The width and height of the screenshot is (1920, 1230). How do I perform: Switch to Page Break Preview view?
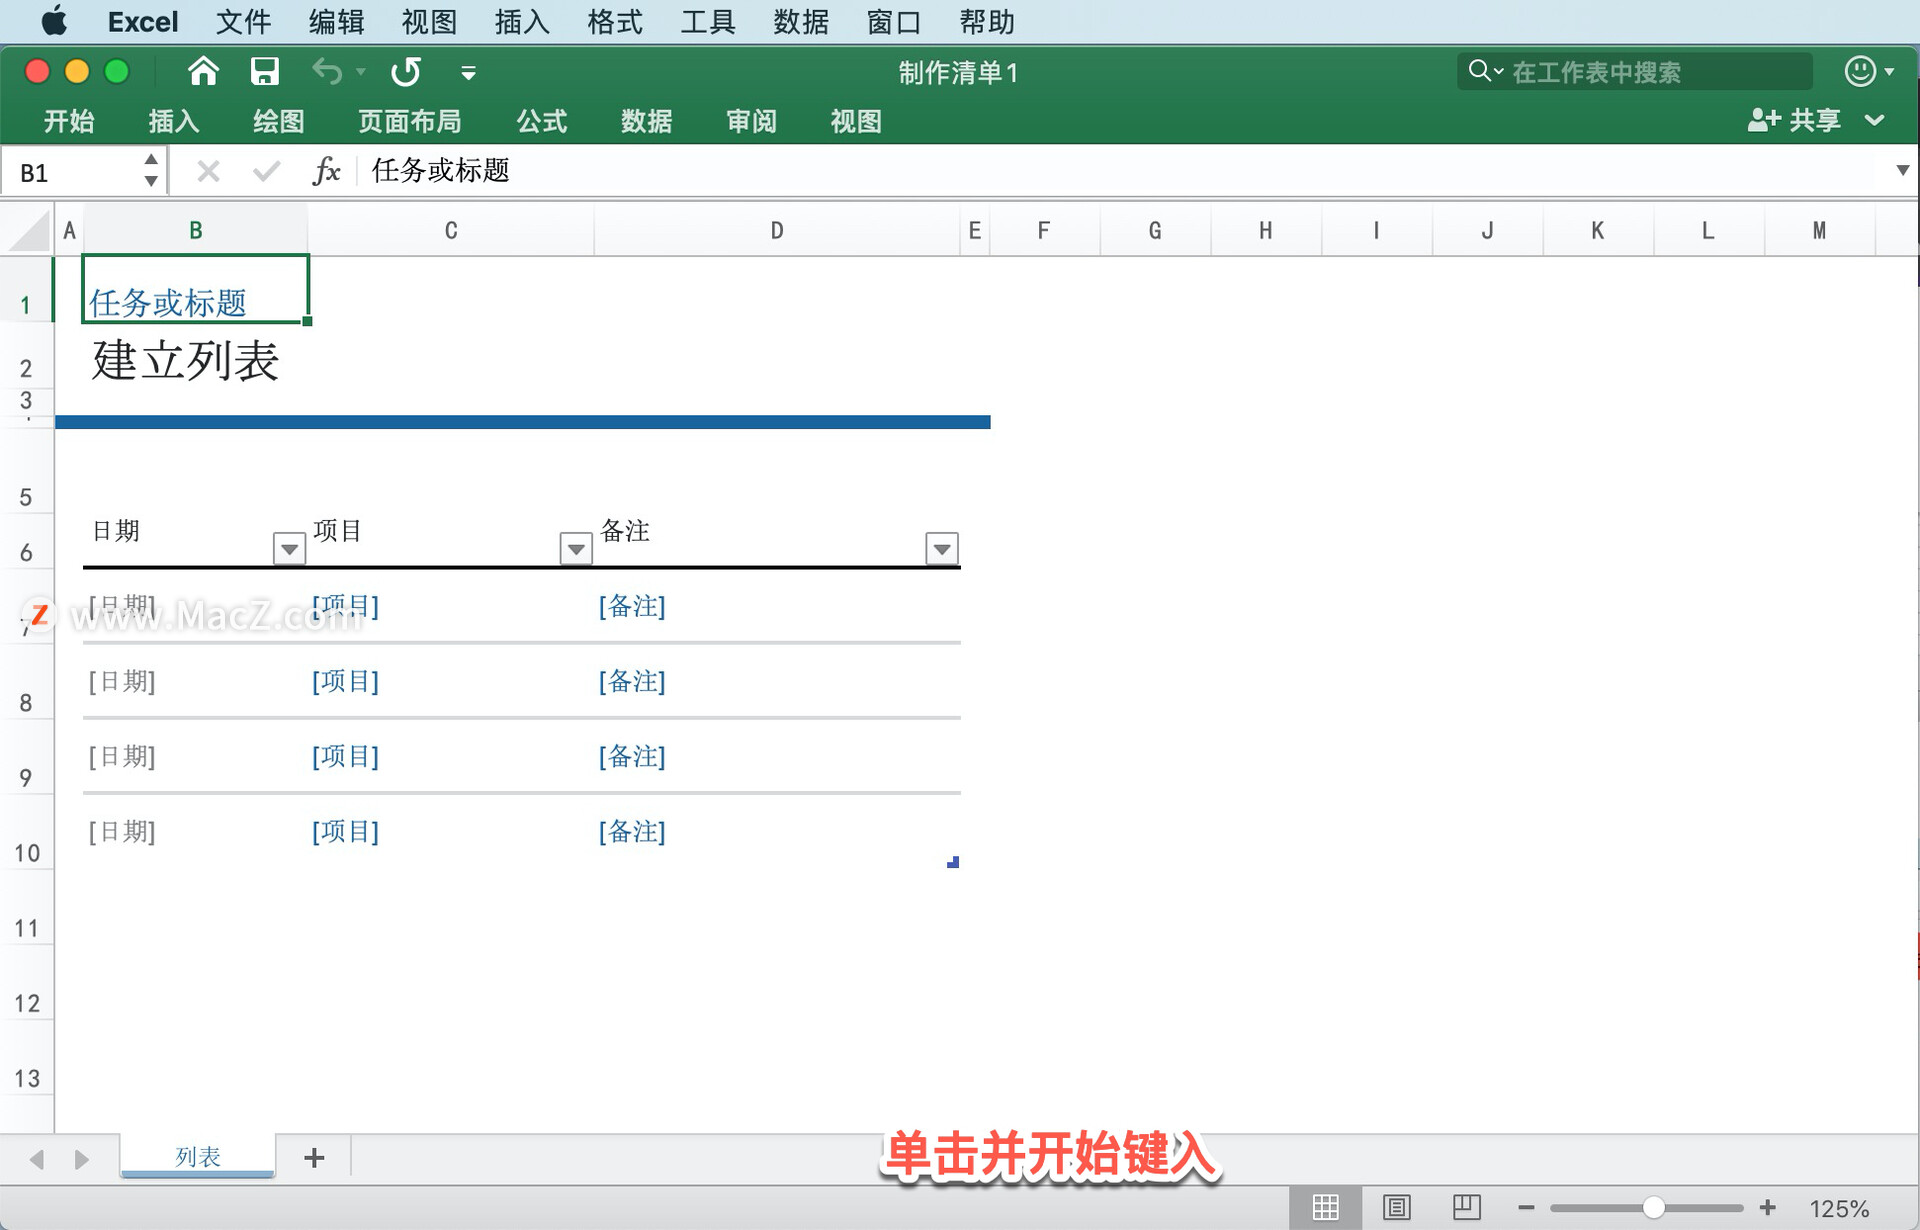click(x=1466, y=1208)
